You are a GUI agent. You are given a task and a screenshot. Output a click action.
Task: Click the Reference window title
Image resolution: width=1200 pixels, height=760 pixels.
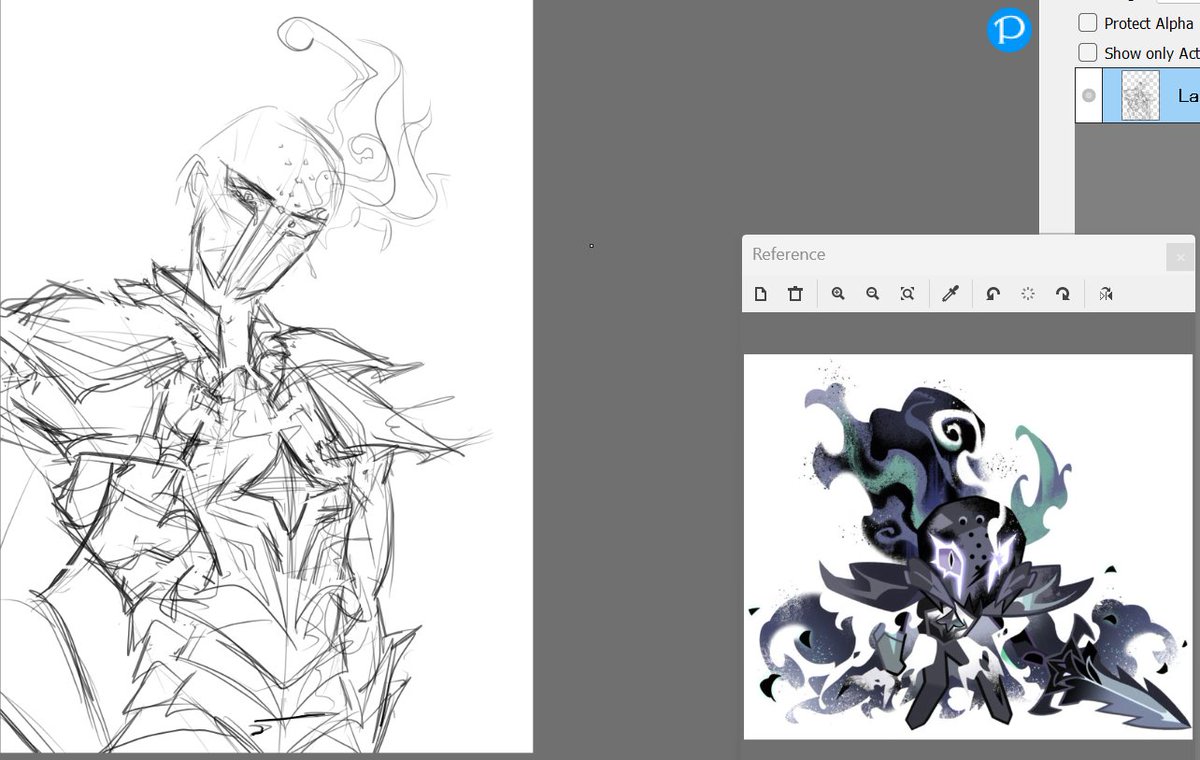click(789, 254)
